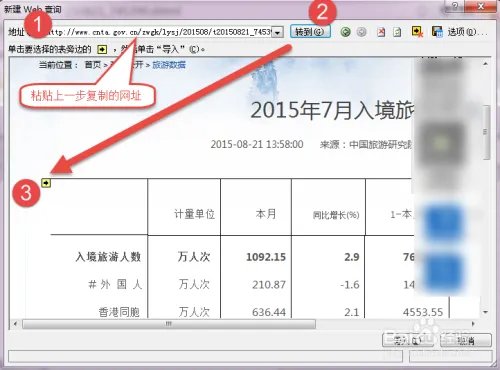Click the value 1092.15
The width and height of the screenshot is (500, 370).
(266, 257)
